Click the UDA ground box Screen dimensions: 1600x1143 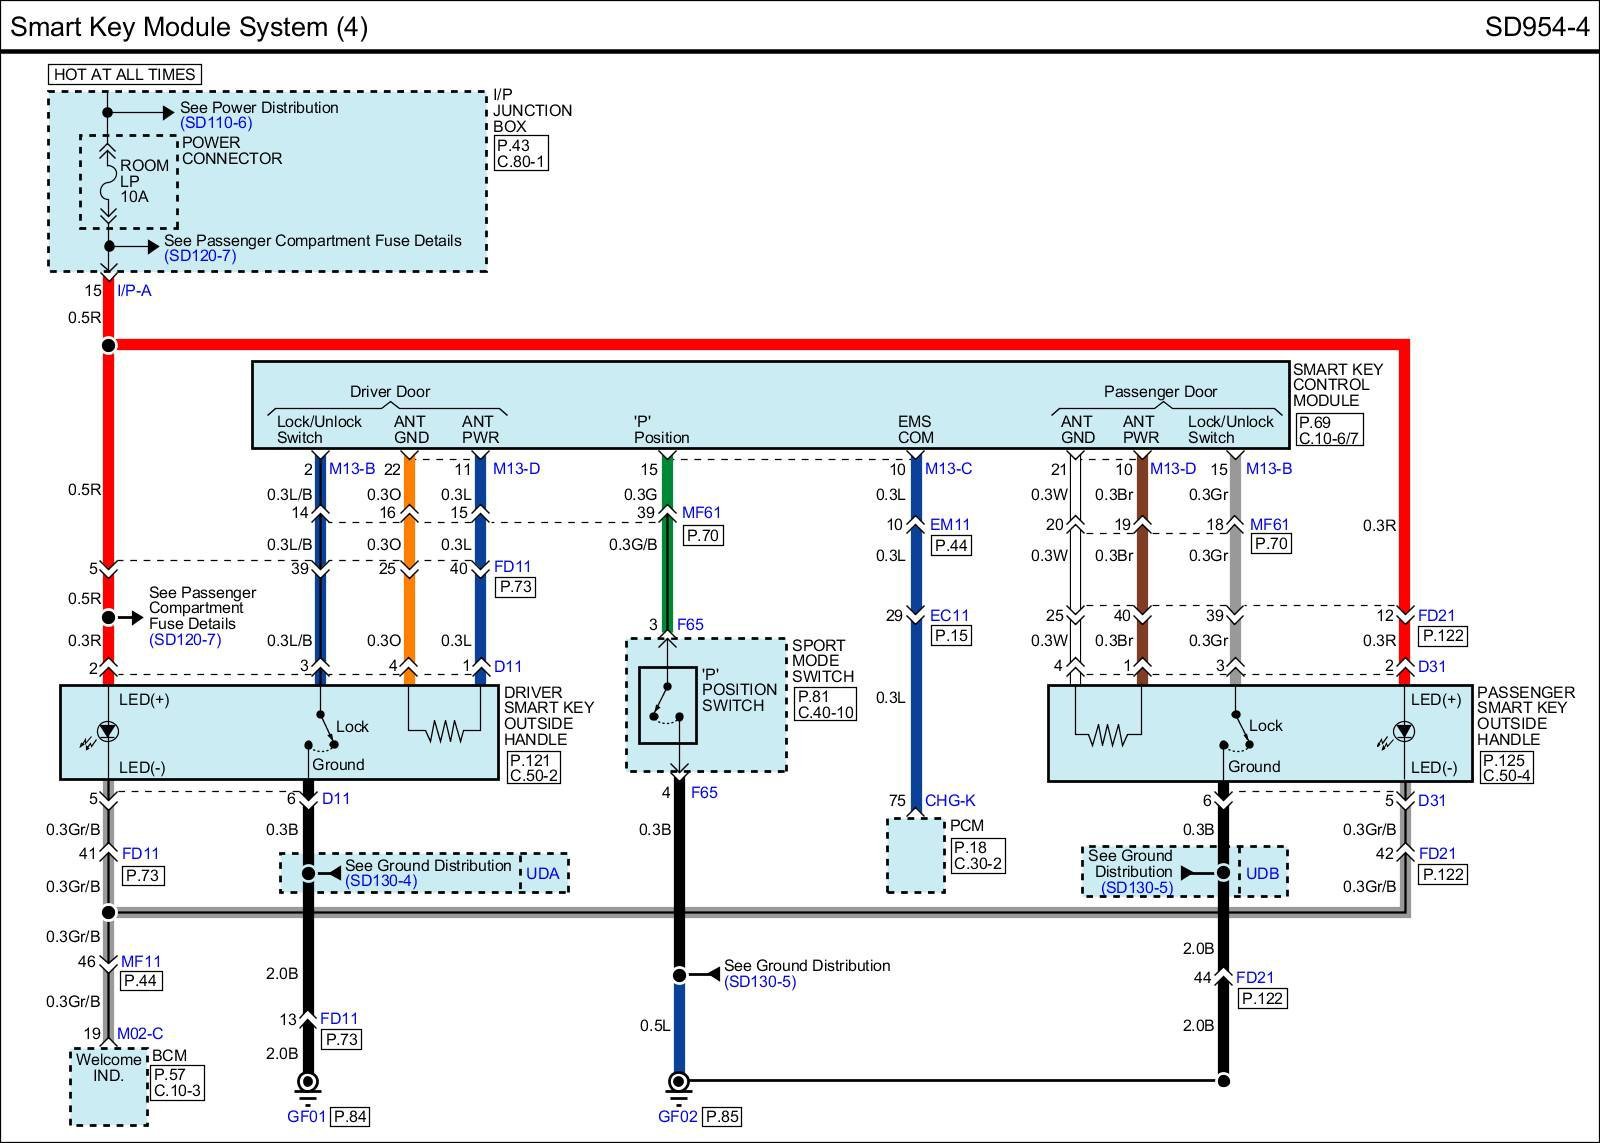[x=543, y=873]
